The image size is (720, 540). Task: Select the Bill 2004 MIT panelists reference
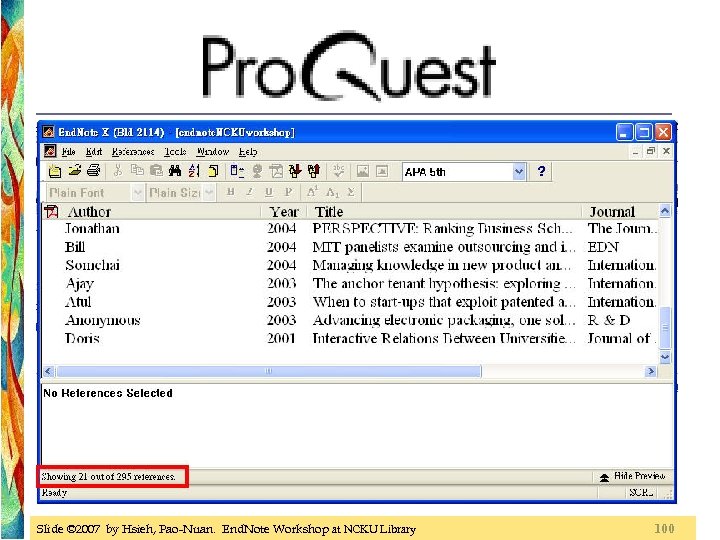[x=350, y=247]
